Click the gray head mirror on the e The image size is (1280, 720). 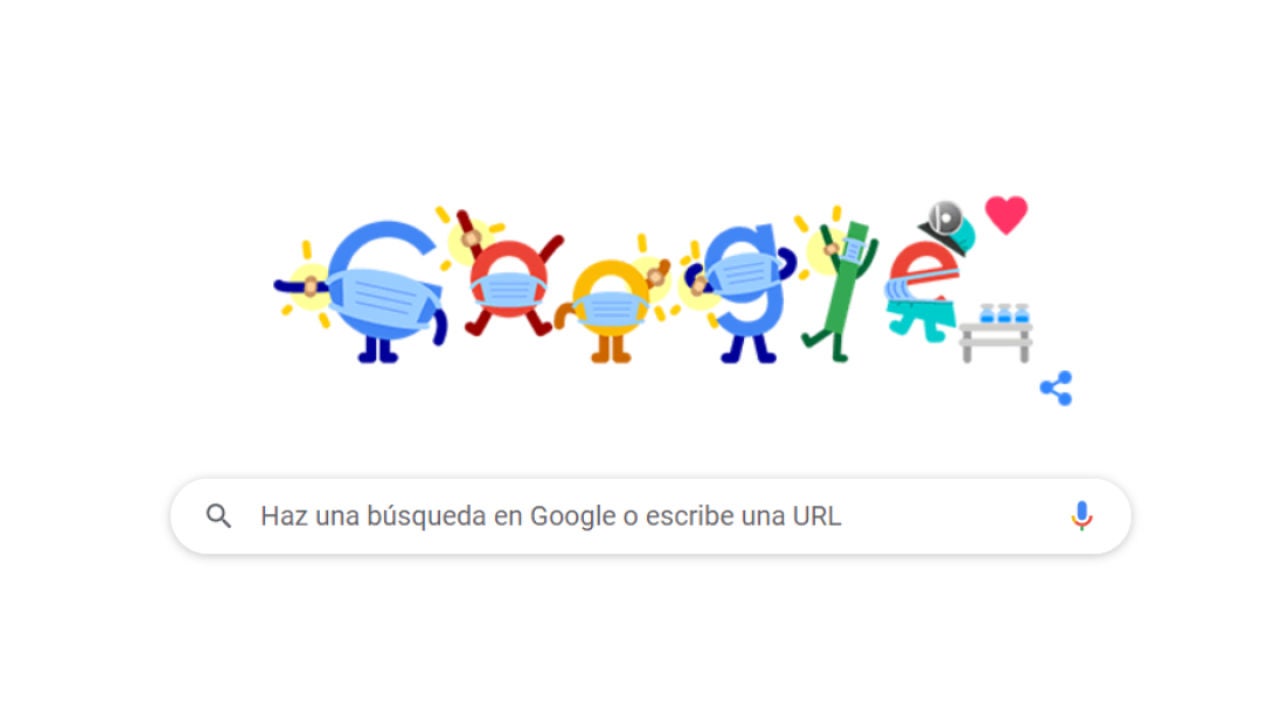pyautogui.click(x=943, y=216)
